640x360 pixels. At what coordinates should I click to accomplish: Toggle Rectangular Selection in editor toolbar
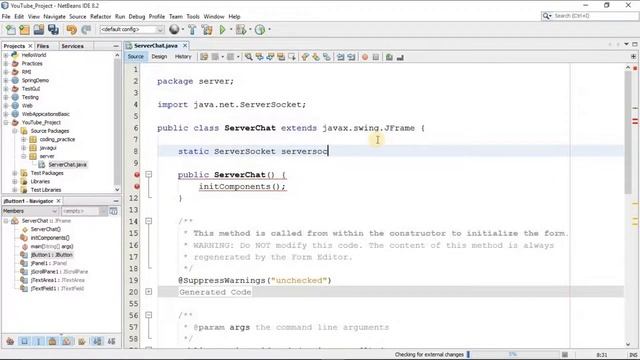tap(292, 57)
